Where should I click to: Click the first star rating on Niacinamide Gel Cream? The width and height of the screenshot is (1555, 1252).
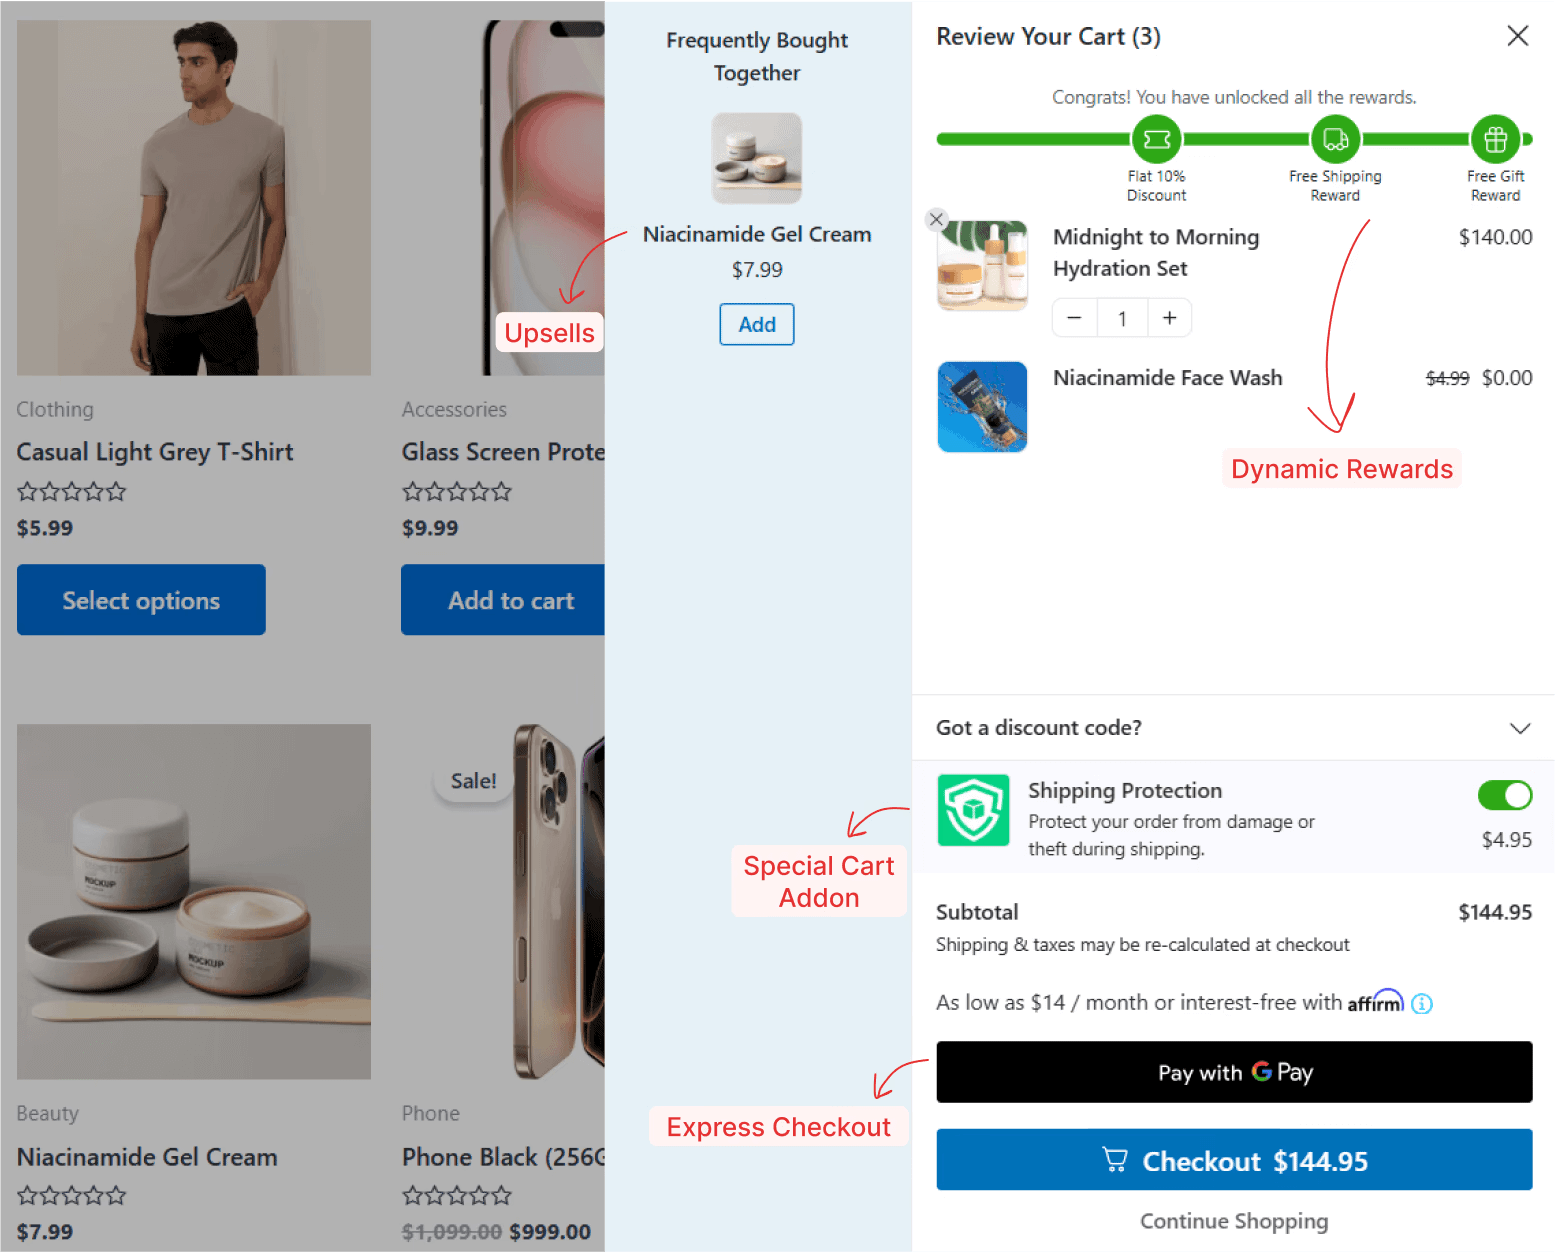pos(24,1195)
